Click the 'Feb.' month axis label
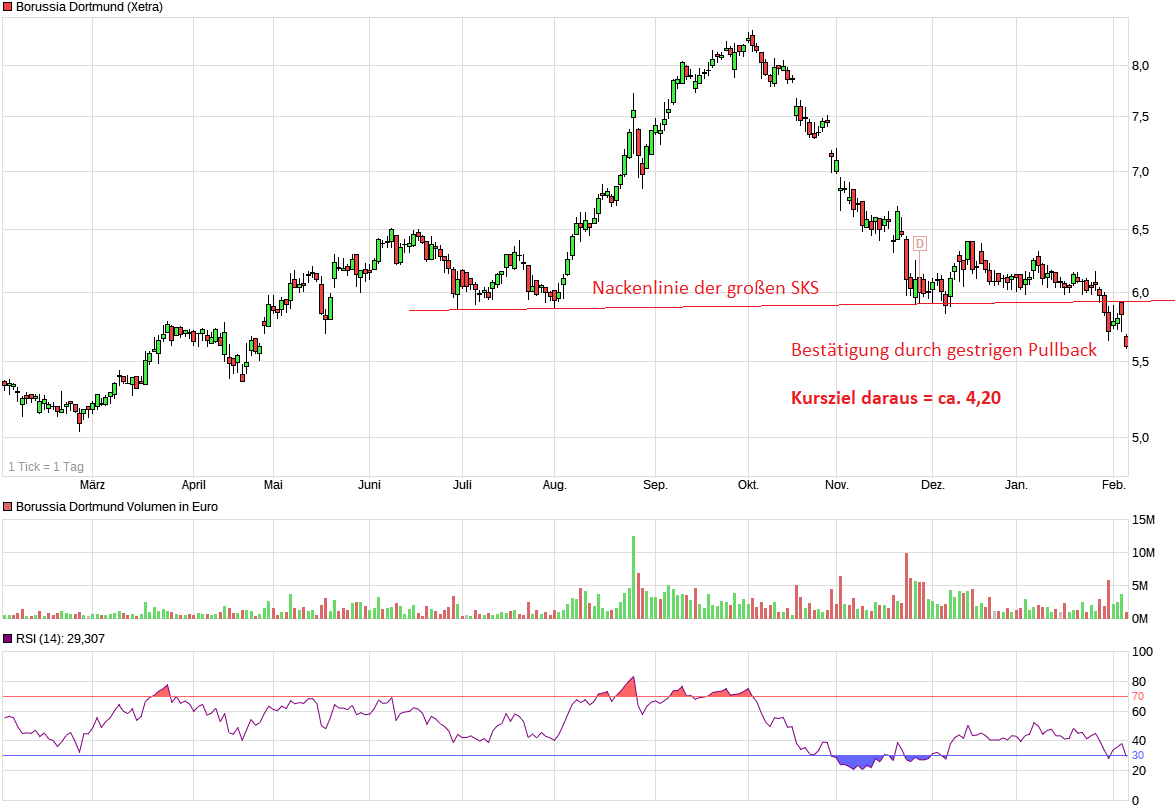The width and height of the screenshot is (1175, 812). [x=1114, y=485]
